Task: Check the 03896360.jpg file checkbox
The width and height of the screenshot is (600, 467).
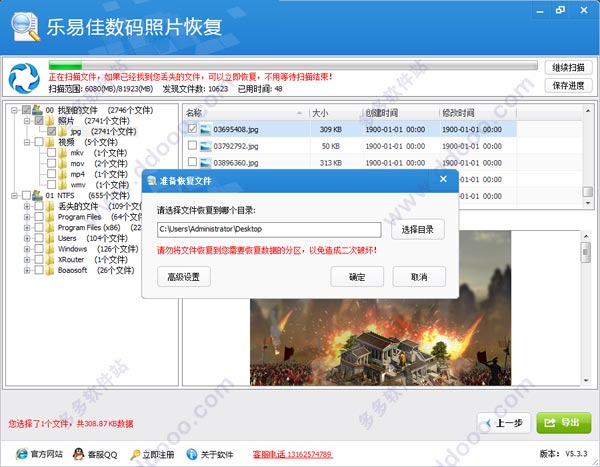Action: point(192,162)
